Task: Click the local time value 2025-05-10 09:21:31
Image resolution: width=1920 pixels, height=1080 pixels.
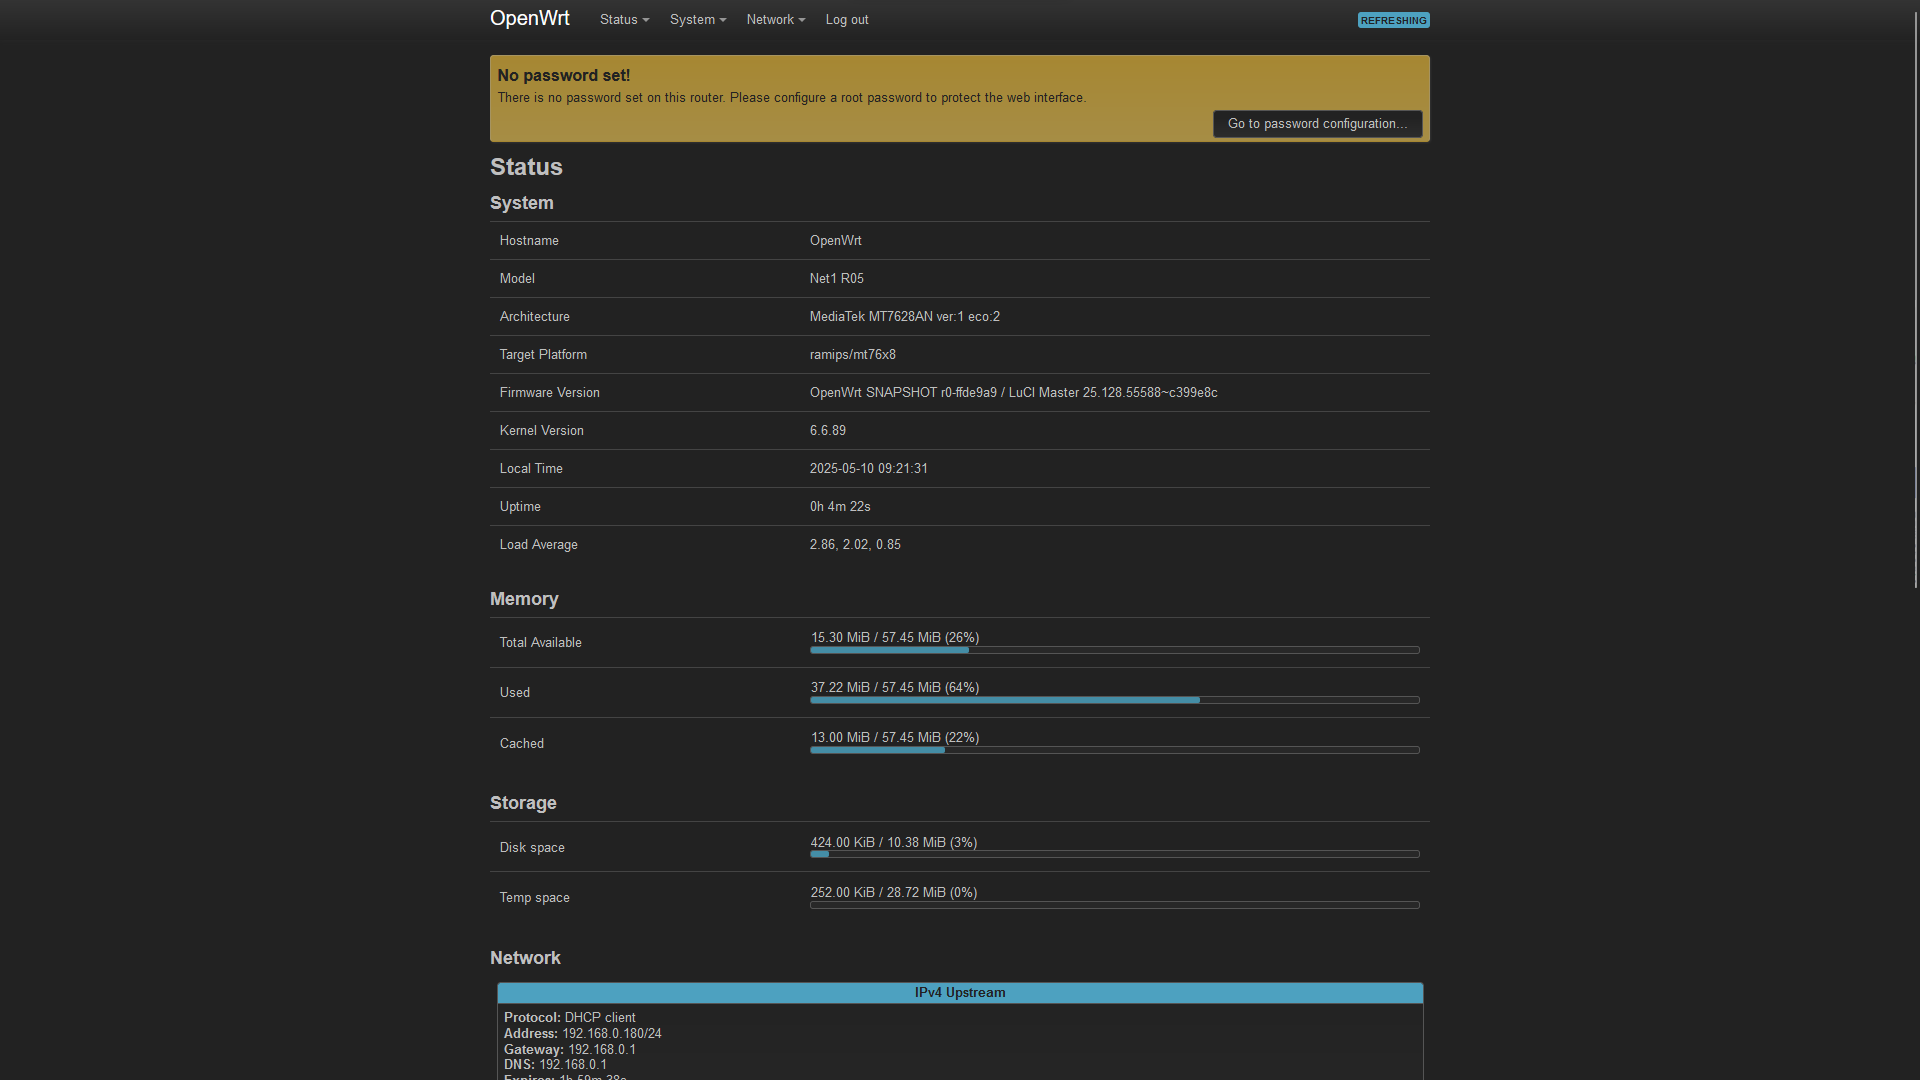Action: tap(869, 469)
